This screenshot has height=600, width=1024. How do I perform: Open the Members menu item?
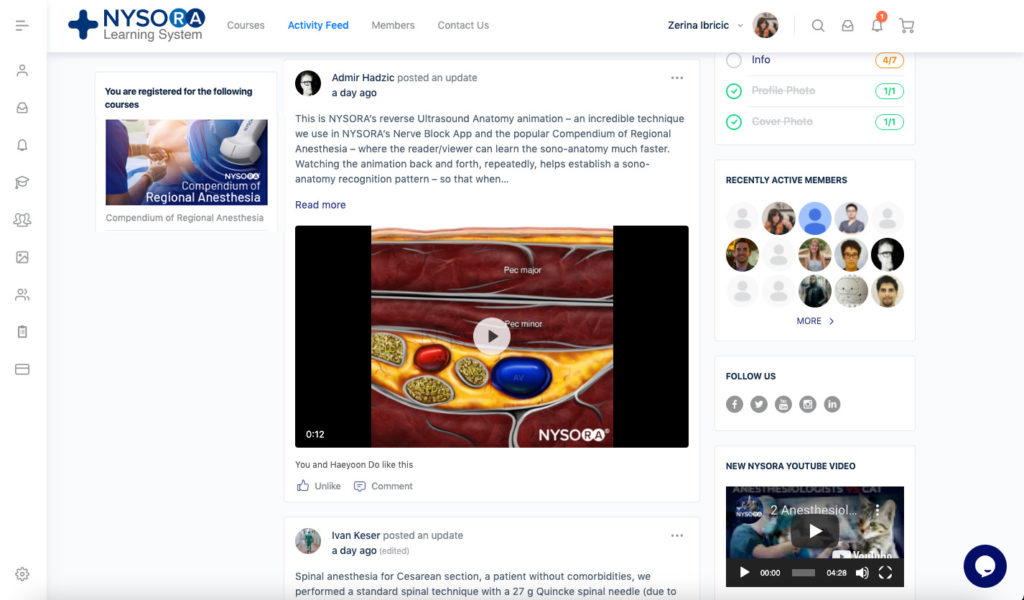coord(393,25)
